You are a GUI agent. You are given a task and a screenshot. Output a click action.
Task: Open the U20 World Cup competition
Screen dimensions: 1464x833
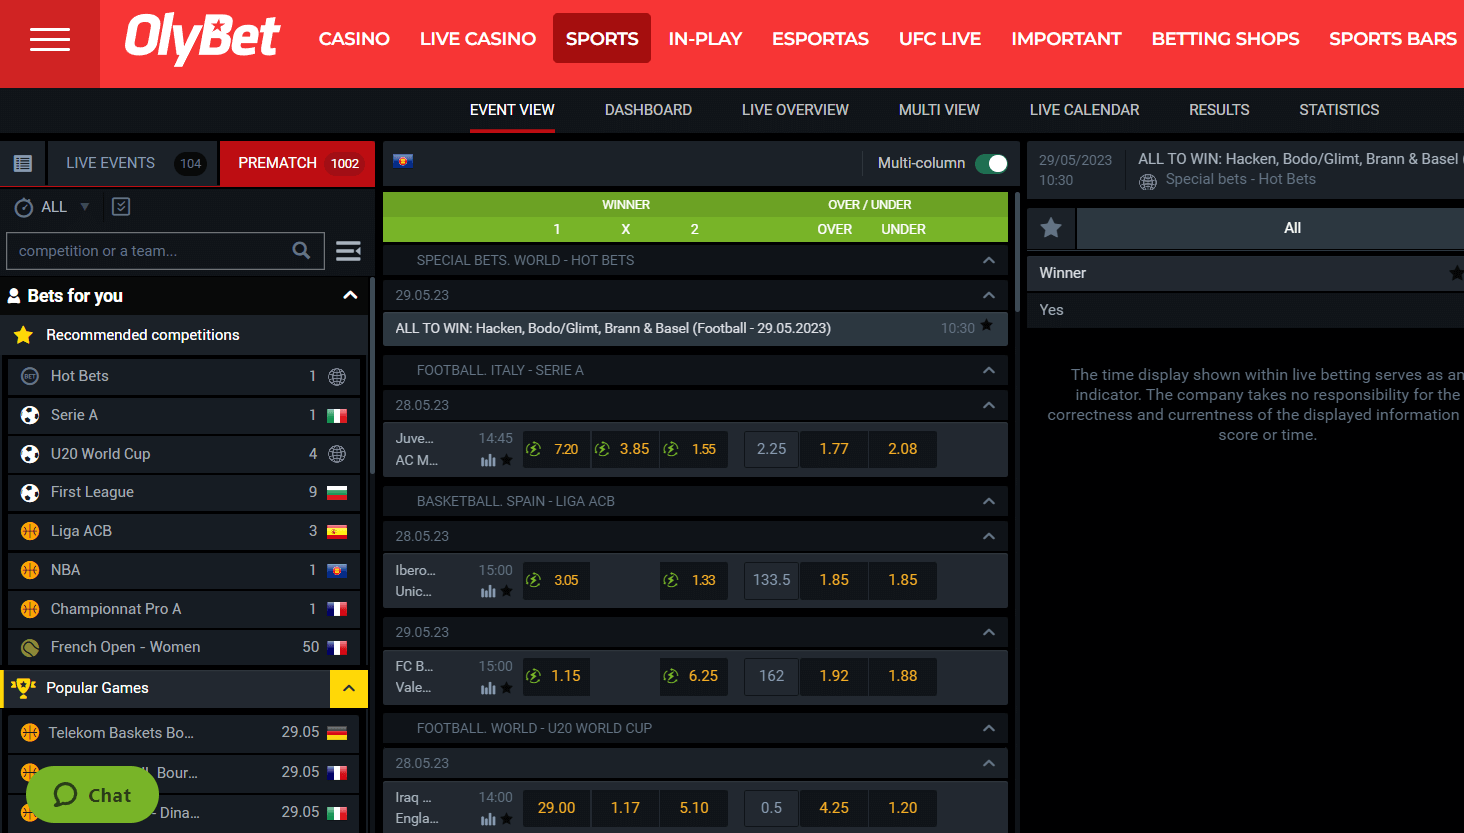[184, 454]
